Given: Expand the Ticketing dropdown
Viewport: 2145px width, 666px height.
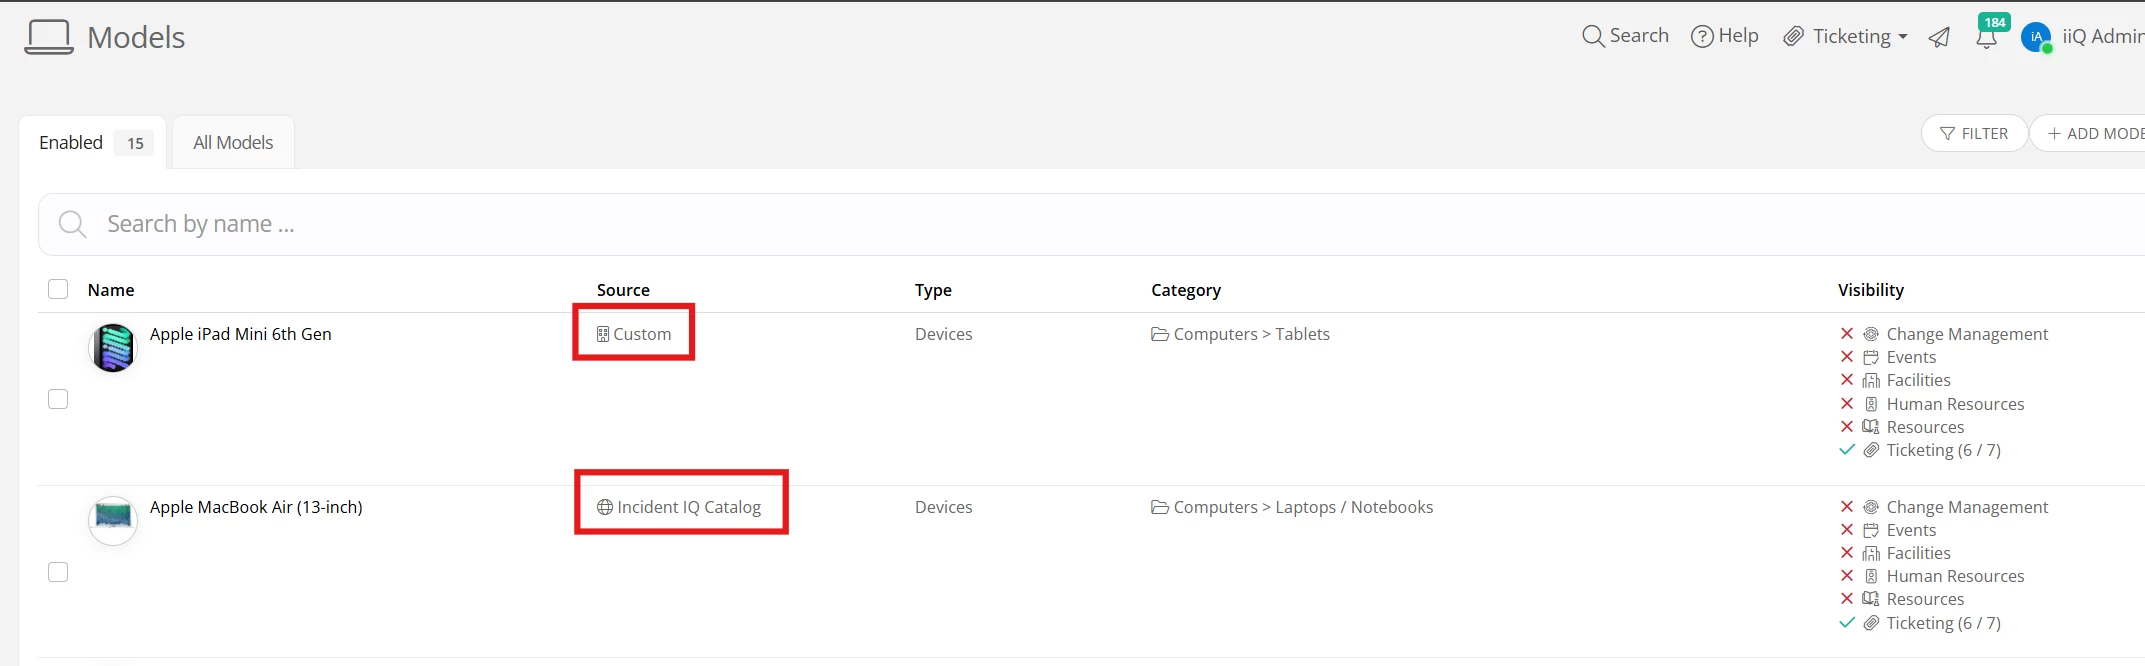Looking at the screenshot, I should coord(1846,36).
